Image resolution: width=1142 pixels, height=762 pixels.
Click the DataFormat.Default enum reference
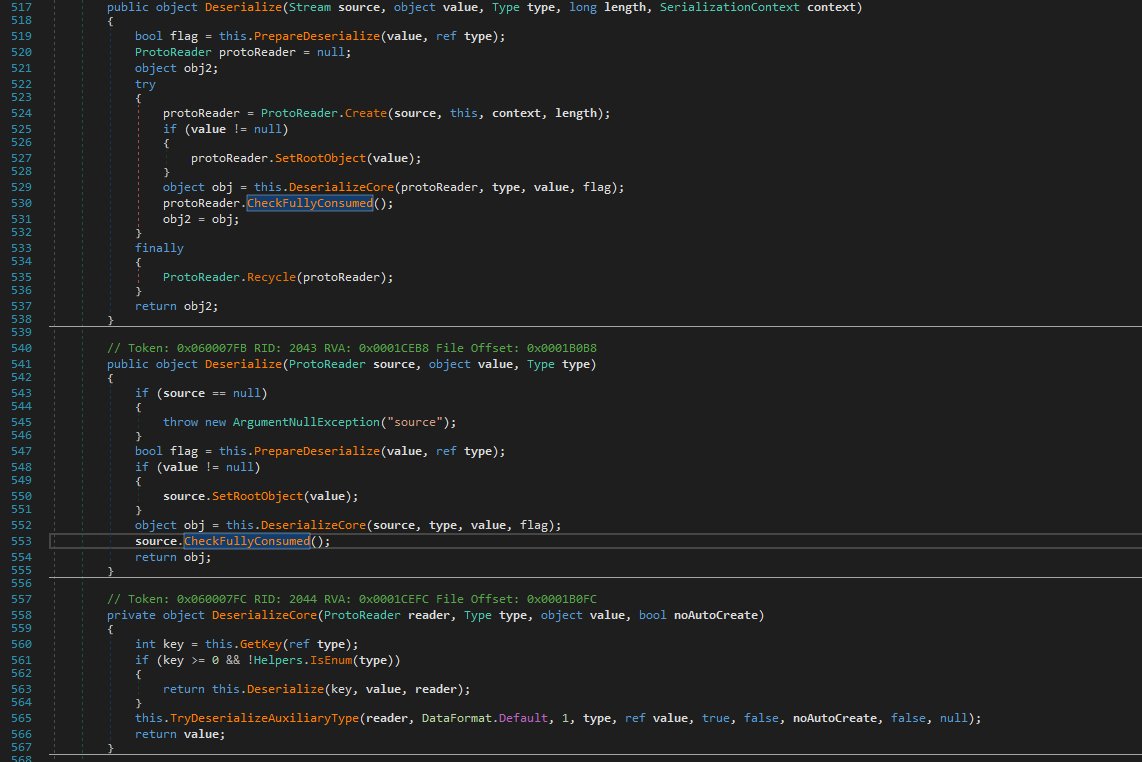(521, 718)
